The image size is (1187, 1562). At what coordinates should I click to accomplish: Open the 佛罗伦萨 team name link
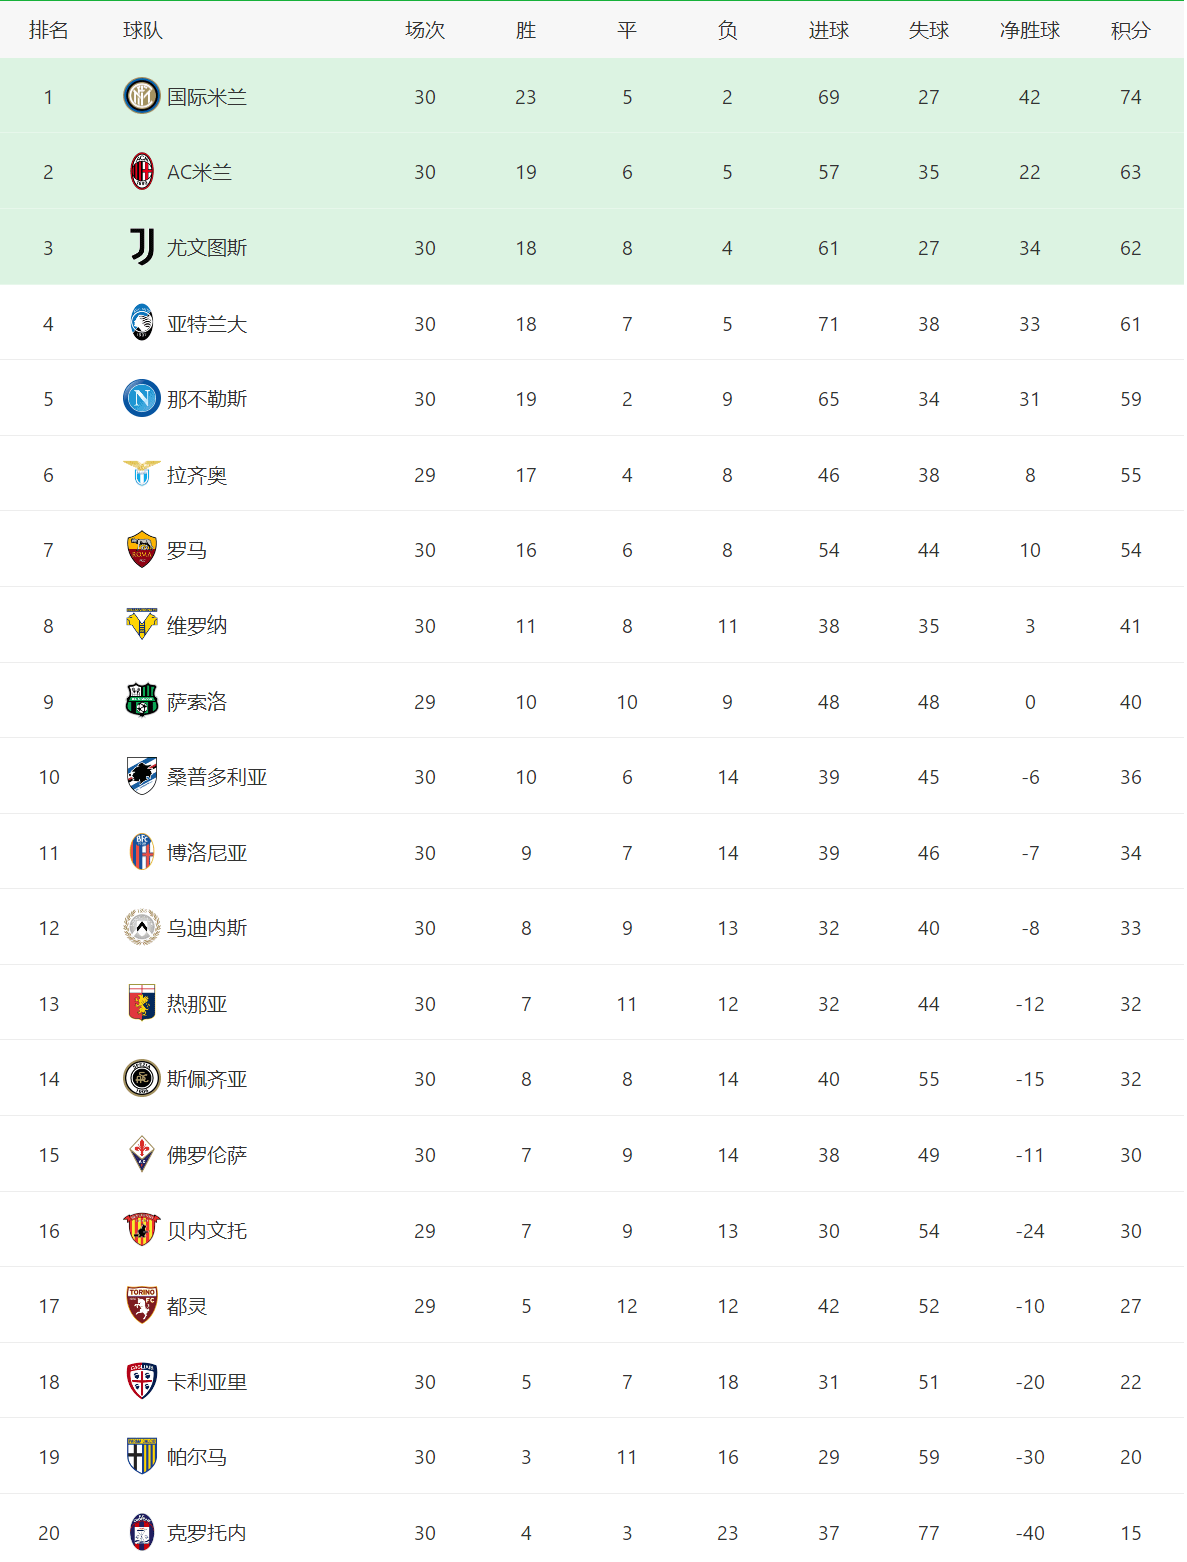click(x=207, y=1155)
